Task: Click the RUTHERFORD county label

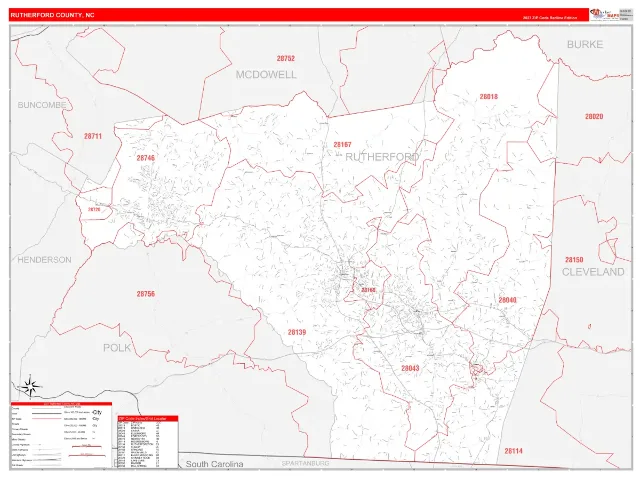Action: pos(382,157)
